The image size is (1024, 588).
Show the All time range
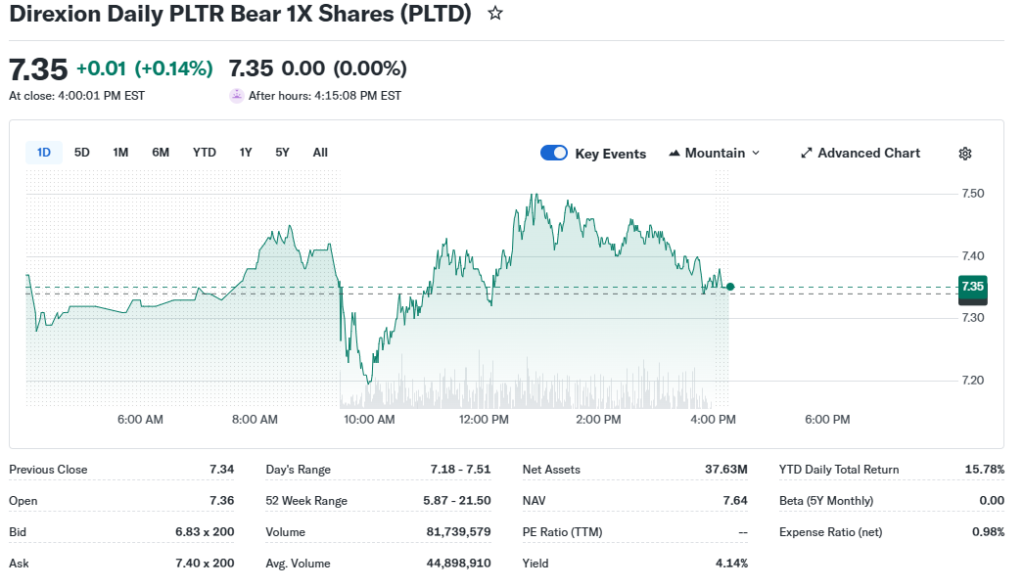(x=320, y=152)
